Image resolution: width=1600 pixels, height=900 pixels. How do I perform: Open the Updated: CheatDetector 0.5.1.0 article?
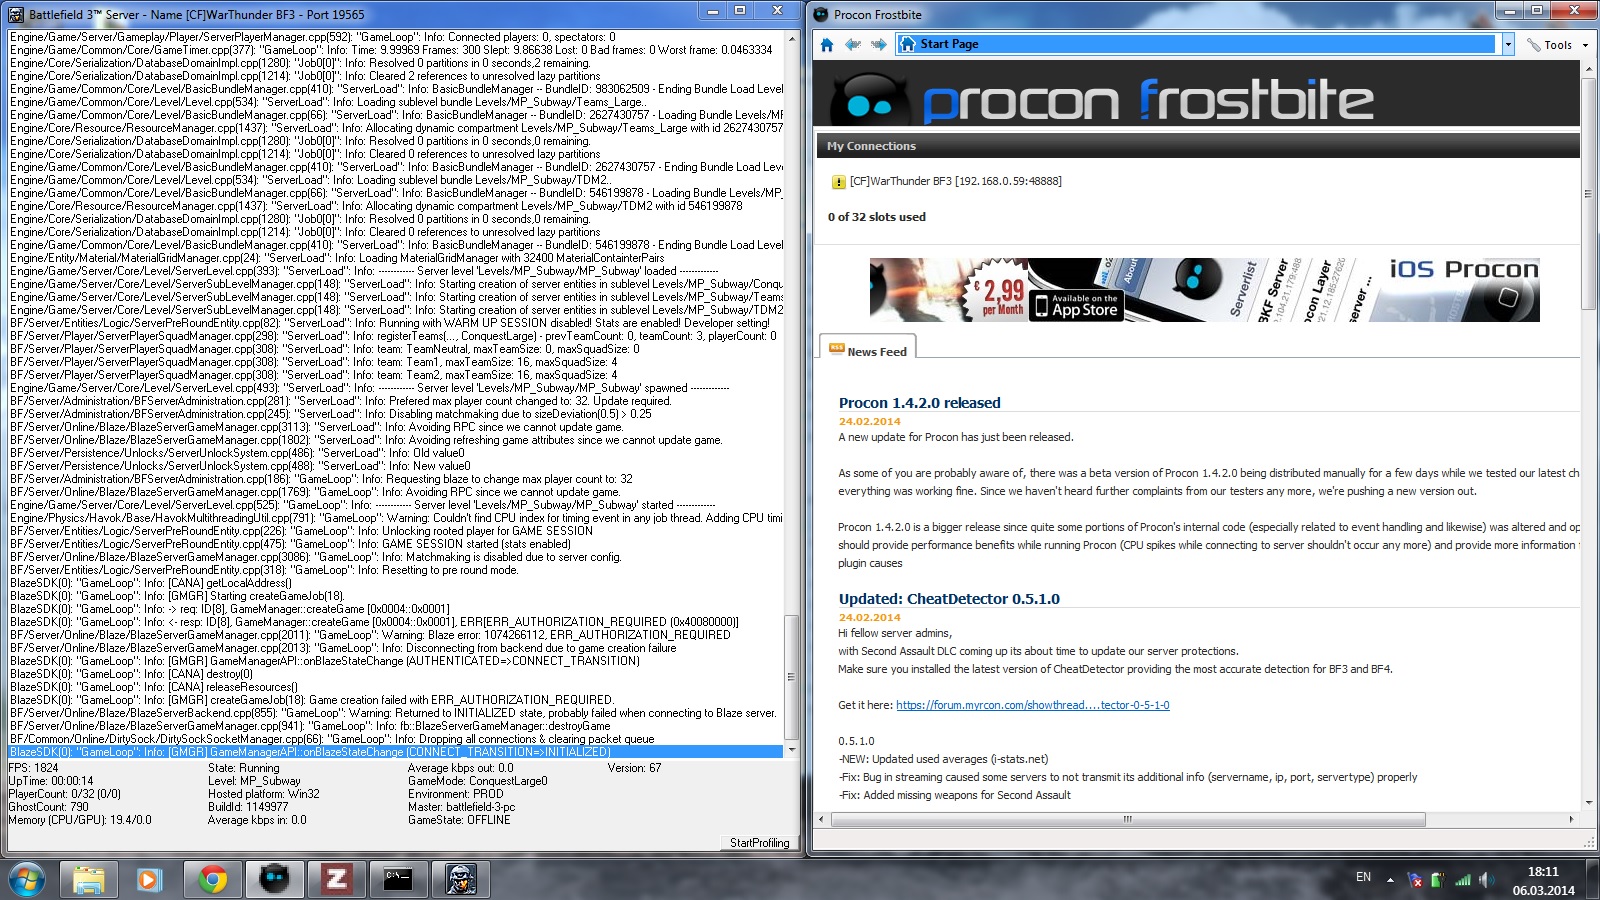click(949, 599)
